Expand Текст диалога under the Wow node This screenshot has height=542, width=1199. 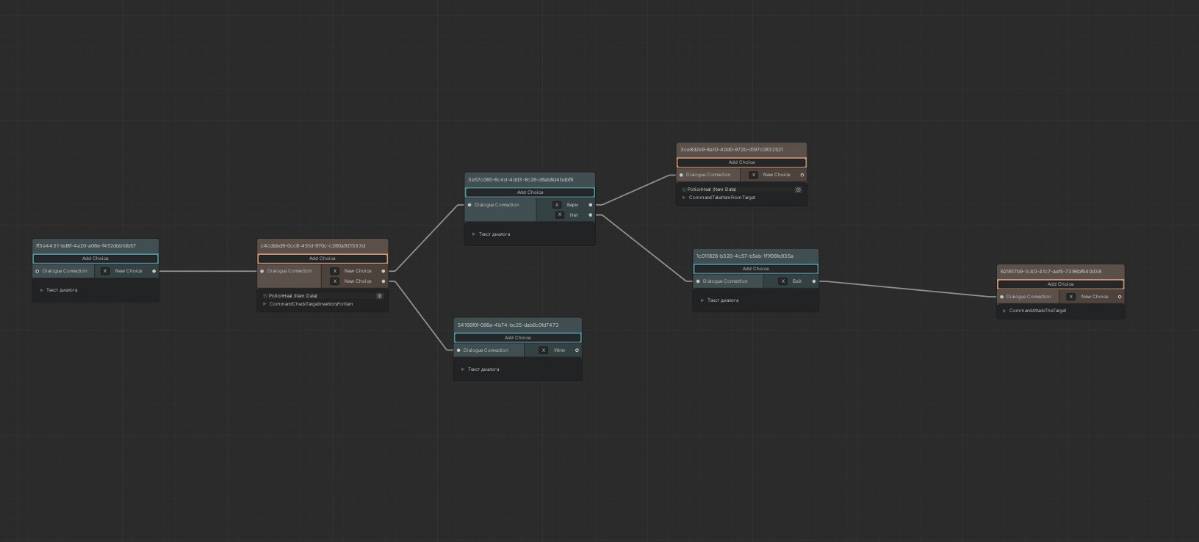coord(462,369)
